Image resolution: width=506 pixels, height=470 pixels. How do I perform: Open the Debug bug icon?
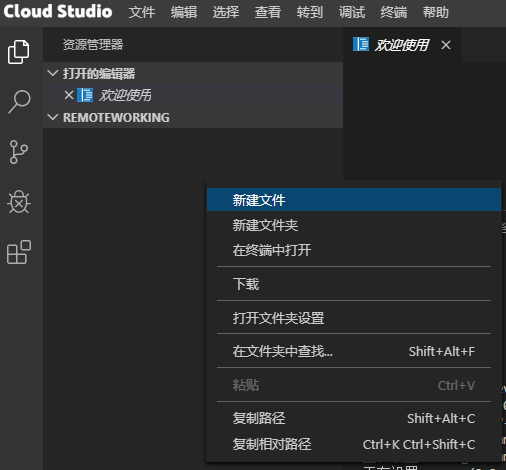point(19,202)
